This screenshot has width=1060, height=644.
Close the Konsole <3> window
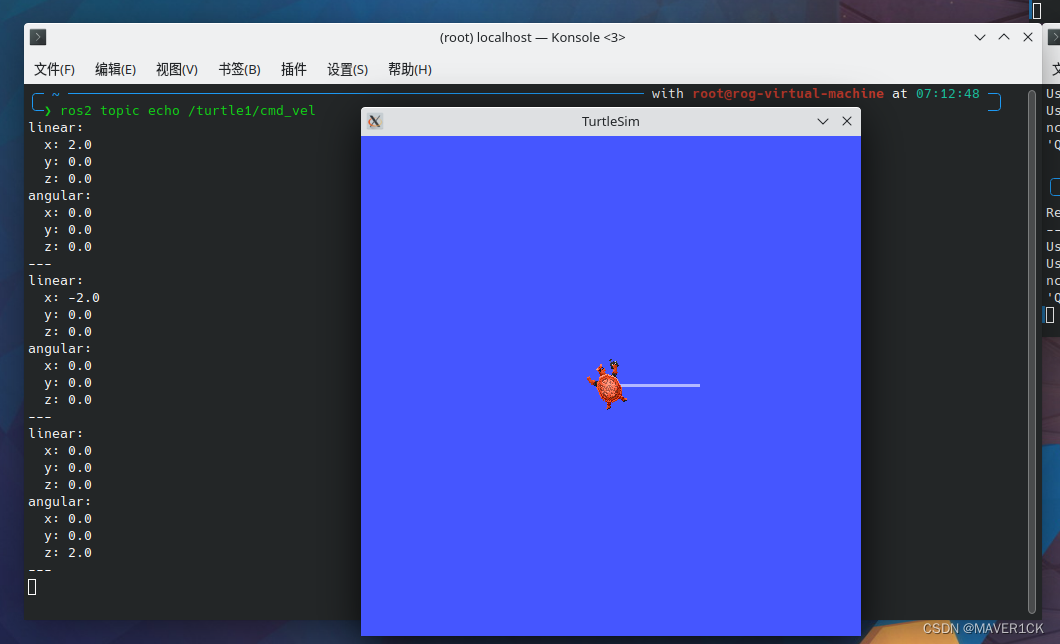tap(1028, 37)
